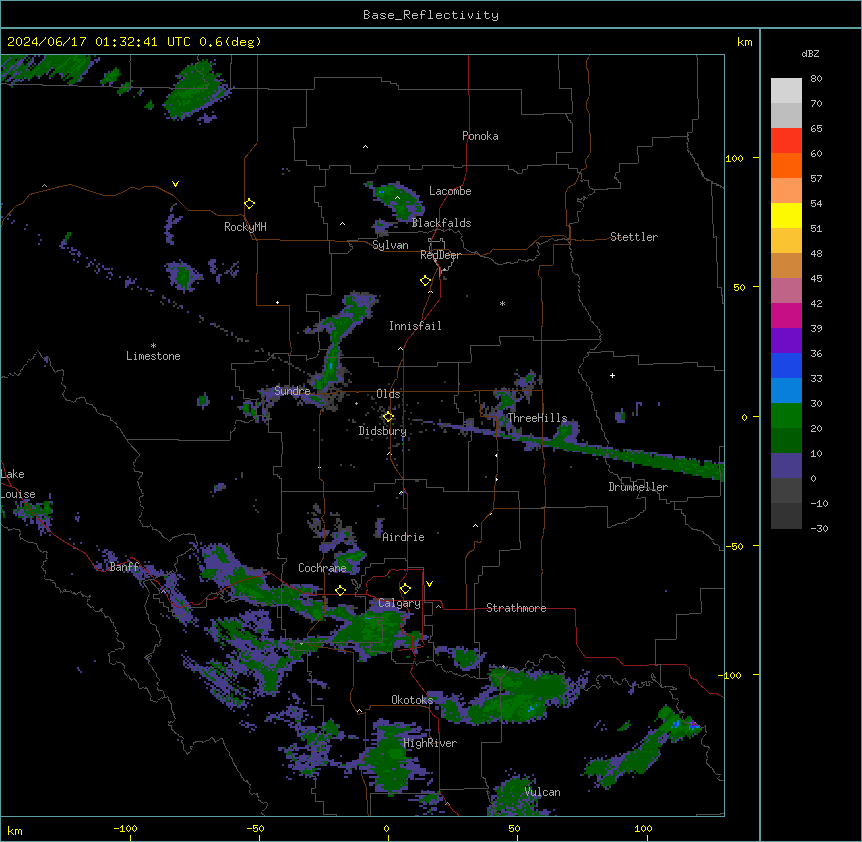Click the Stettler town label
The height and width of the screenshot is (842, 862).
(x=634, y=237)
